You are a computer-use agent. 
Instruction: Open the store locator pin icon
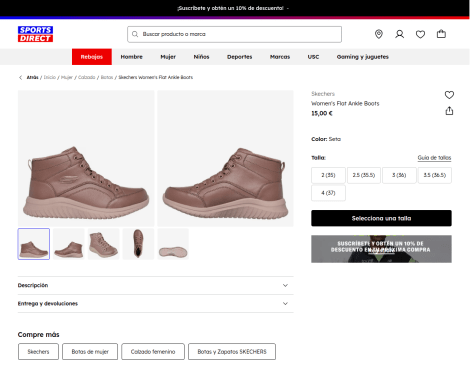click(x=379, y=34)
